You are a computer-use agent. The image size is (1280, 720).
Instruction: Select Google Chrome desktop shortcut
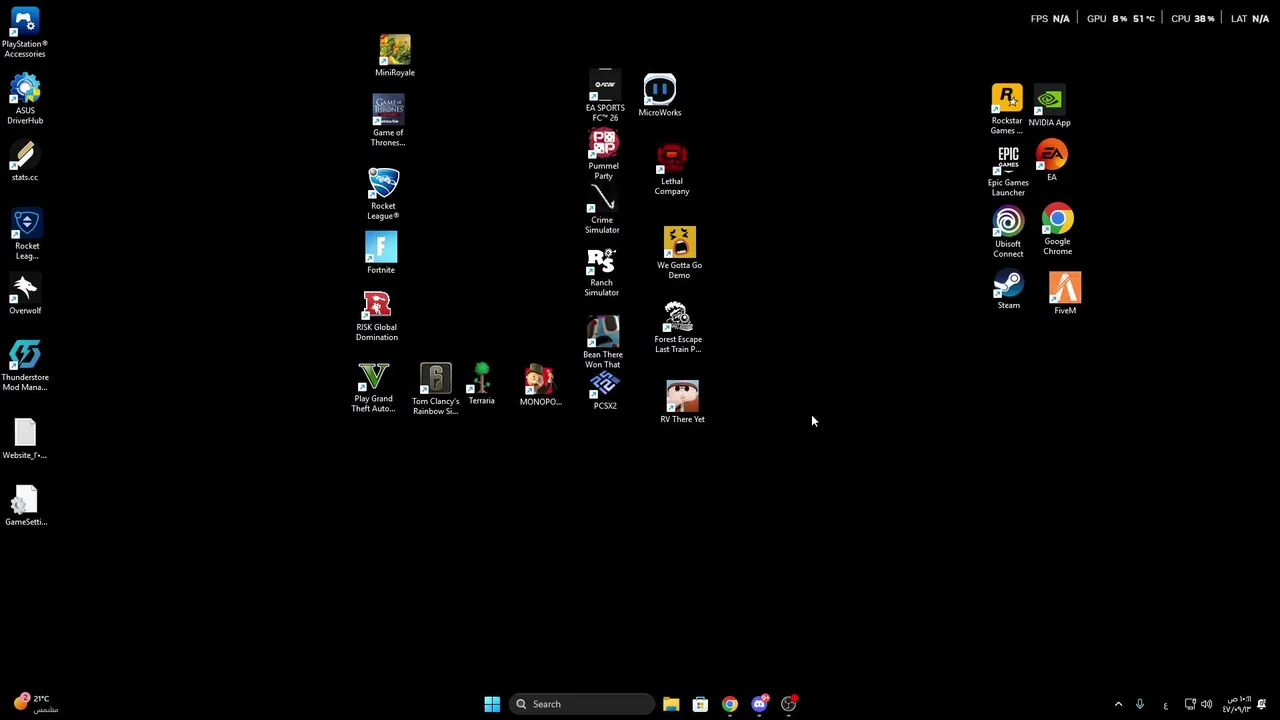[1057, 230]
